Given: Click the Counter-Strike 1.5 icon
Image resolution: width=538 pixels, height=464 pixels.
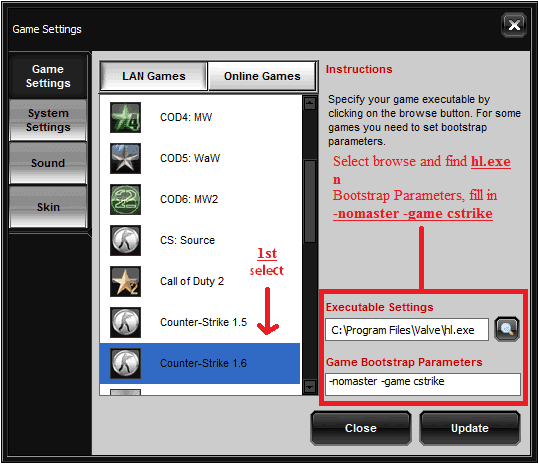Looking at the screenshot, I should 125,322.
